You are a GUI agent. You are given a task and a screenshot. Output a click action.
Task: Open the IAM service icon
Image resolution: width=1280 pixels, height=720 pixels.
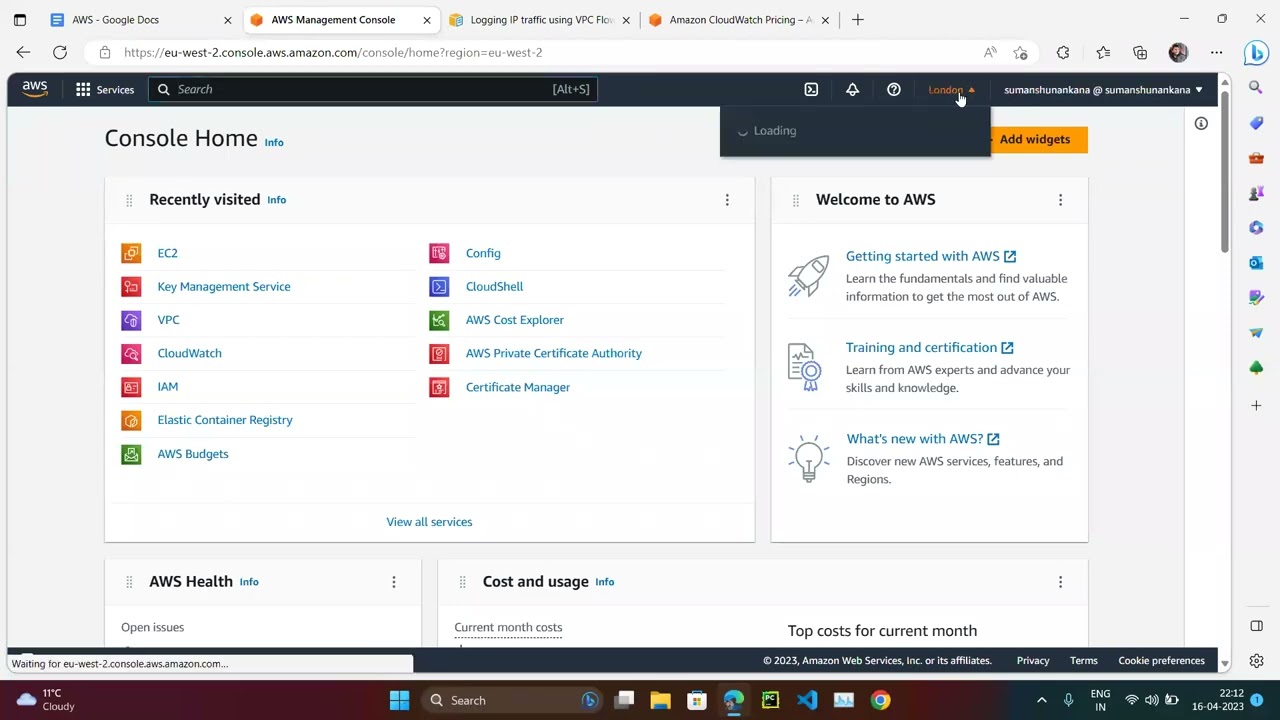click(131, 386)
